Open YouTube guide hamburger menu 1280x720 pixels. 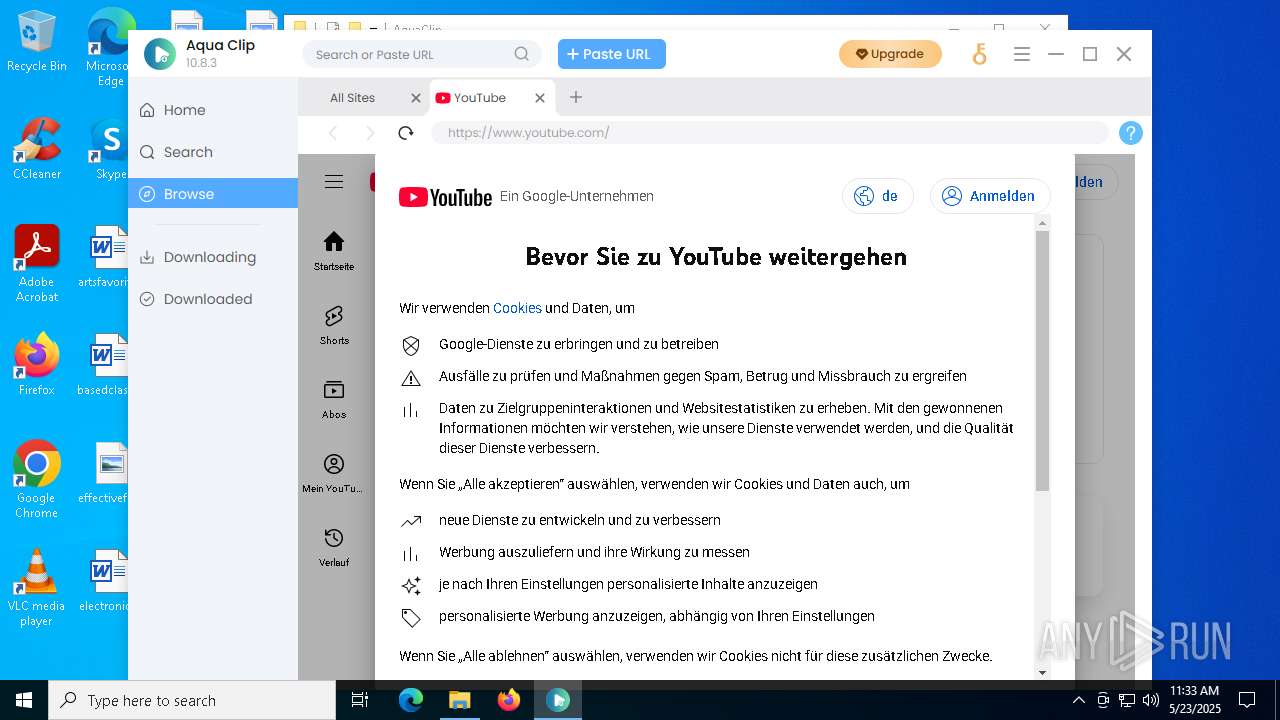(x=334, y=181)
